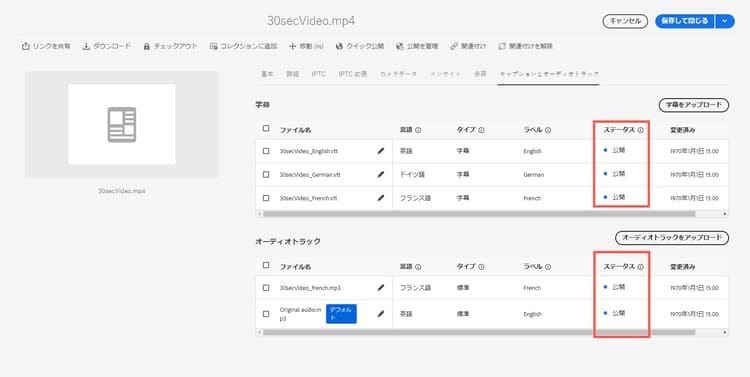Click the download (ダウンロード) icon in toolbar

coord(86,46)
